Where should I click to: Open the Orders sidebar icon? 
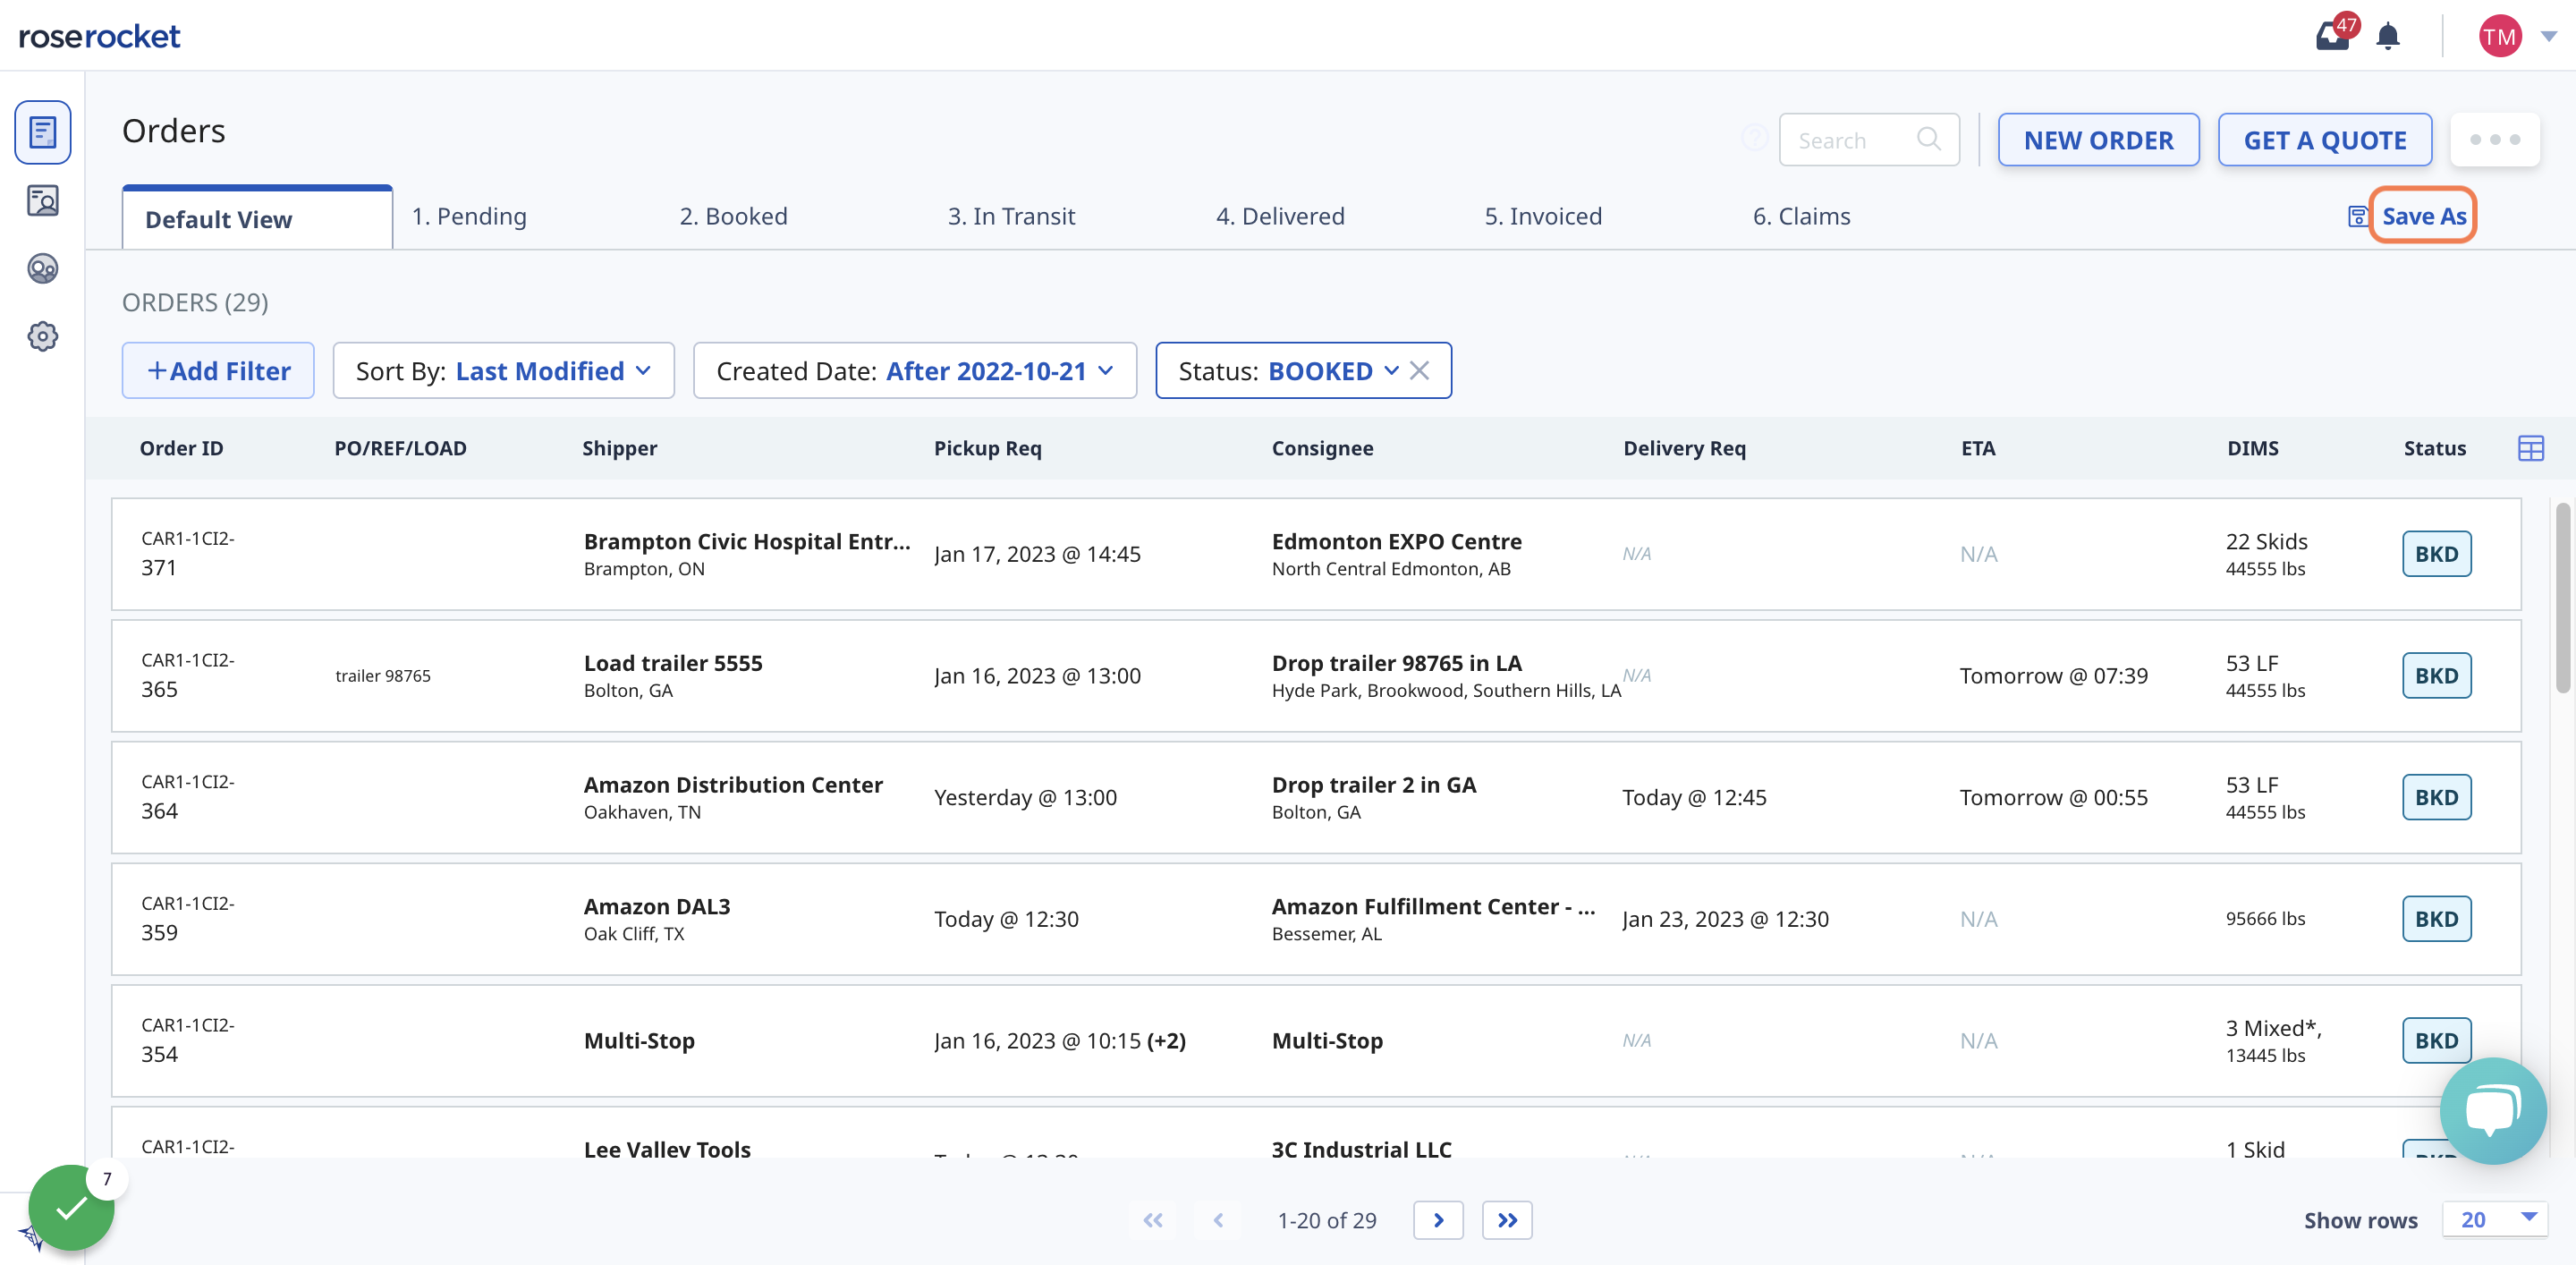[x=42, y=132]
